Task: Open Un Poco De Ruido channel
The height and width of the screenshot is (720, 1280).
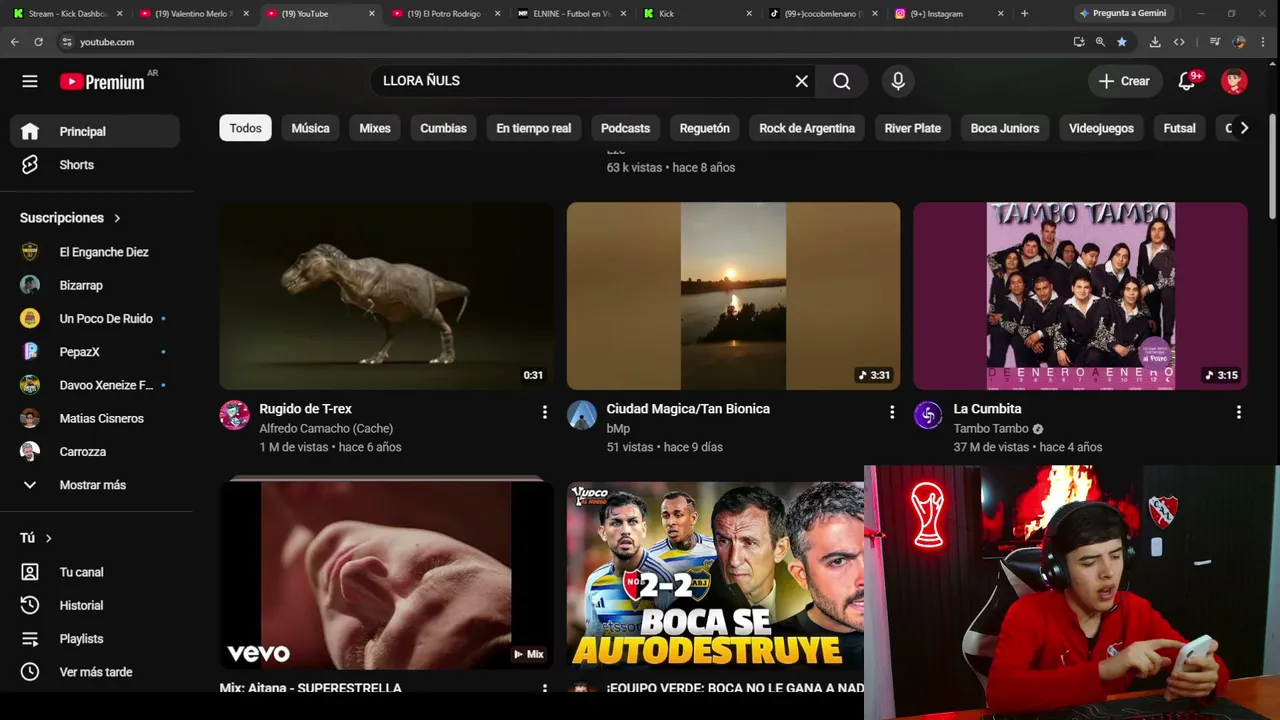Action: pyautogui.click(x=95, y=318)
